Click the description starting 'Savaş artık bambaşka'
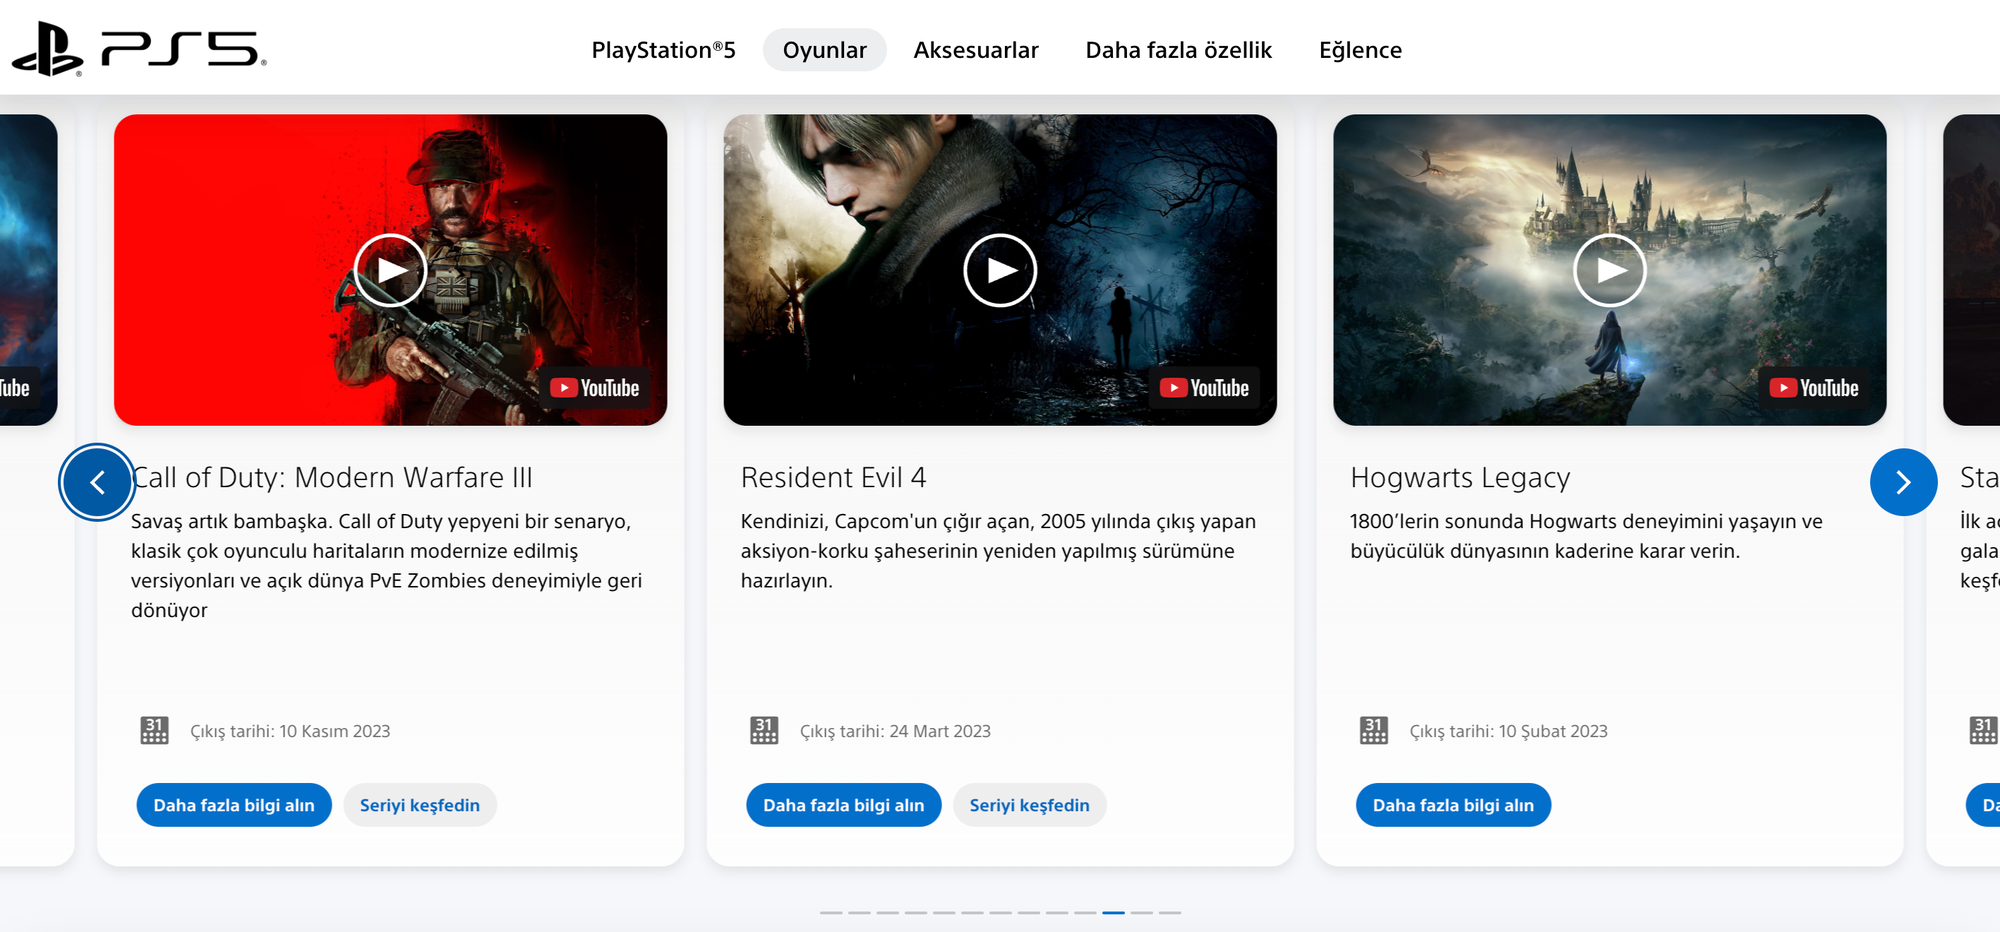This screenshot has height=932, width=2000. point(387,566)
